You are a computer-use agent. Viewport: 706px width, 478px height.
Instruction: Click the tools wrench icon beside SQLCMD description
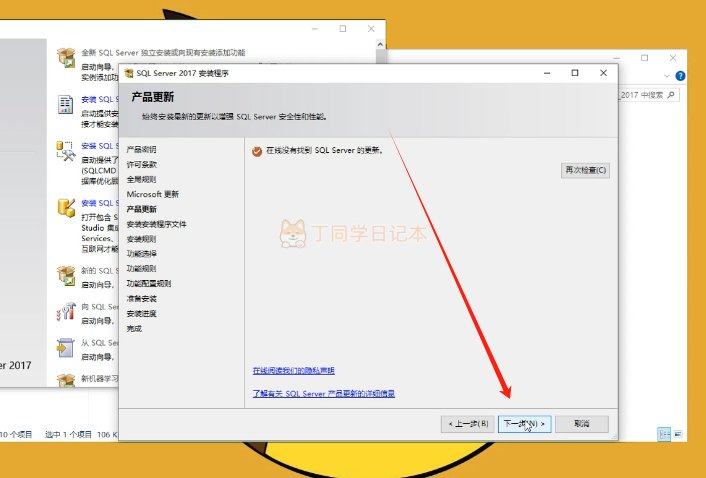pos(66,151)
